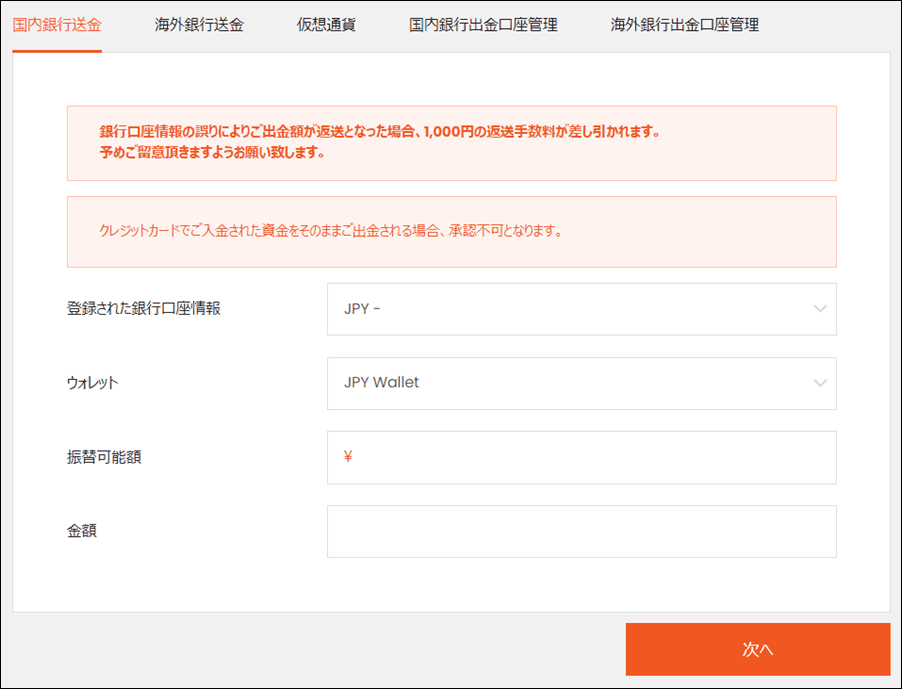Go to 国内銀行出金口座管理 tab

click(483, 25)
